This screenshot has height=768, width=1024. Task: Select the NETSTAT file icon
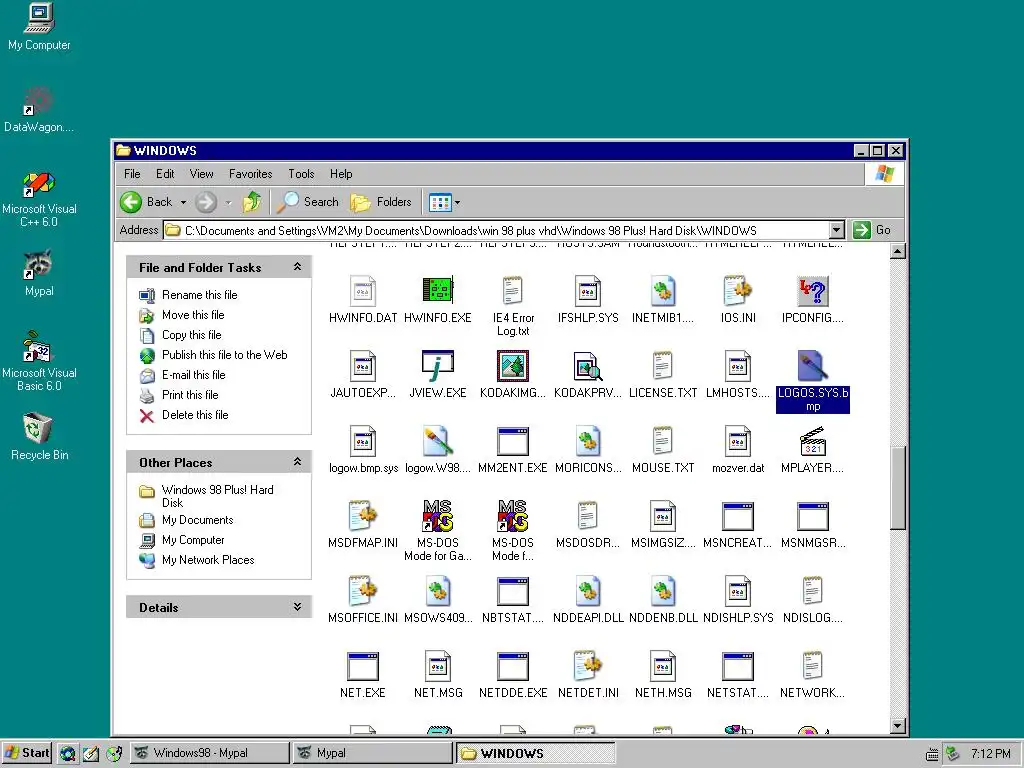click(x=738, y=666)
